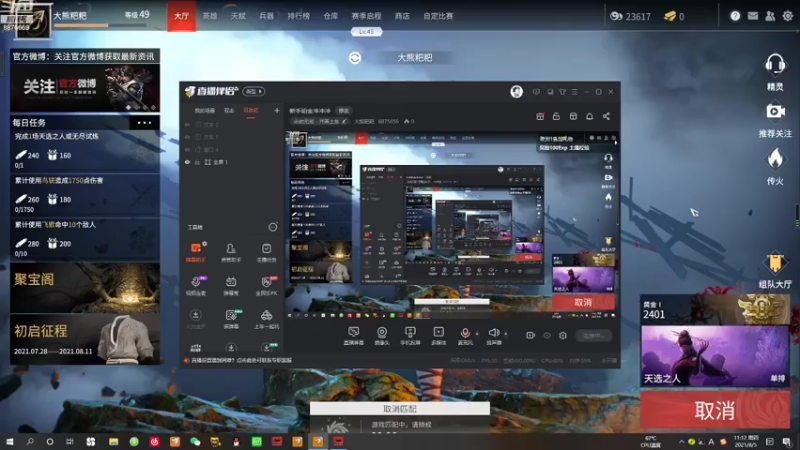The image size is (800, 450).
Task: Show hidden system tray icons chevron
Action: click(681, 441)
